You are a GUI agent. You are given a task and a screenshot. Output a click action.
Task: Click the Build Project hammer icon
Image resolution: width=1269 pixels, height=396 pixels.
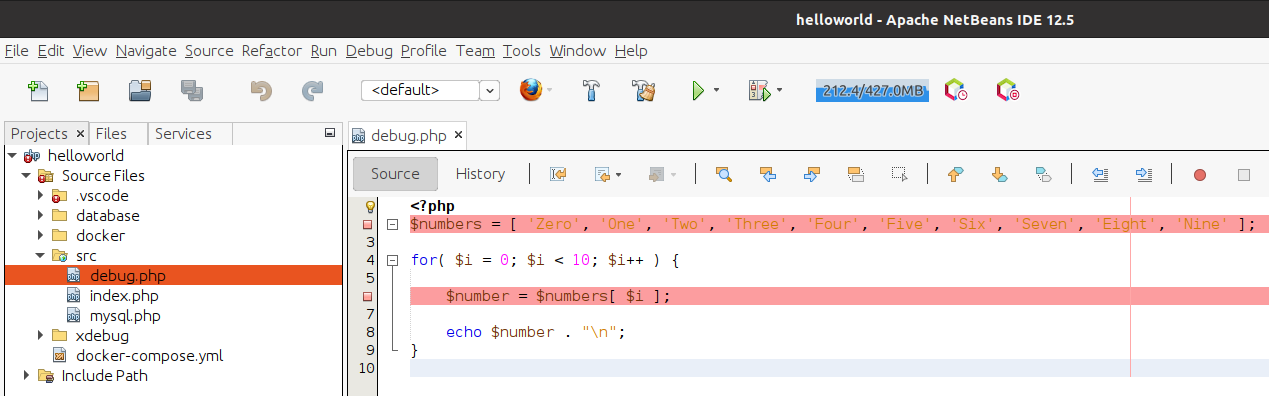click(591, 91)
